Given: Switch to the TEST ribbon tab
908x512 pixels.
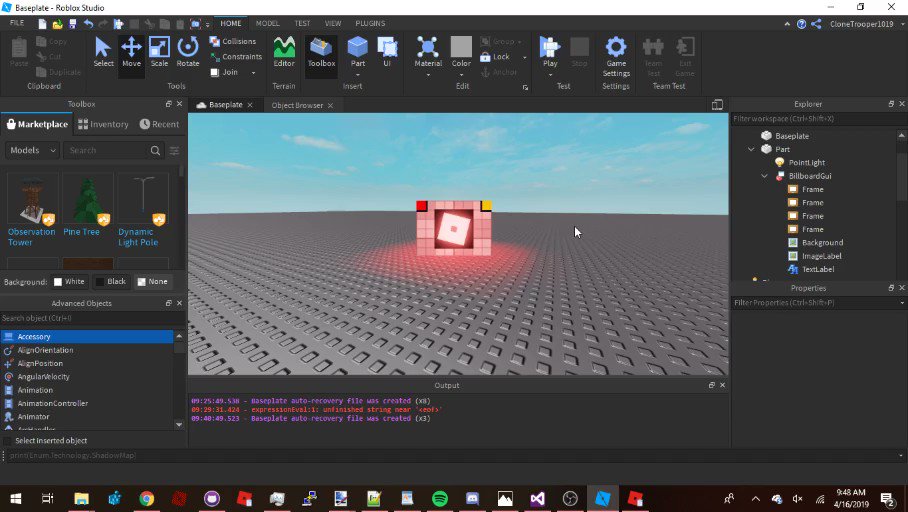Looking at the screenshot, I should coord(302,23).
